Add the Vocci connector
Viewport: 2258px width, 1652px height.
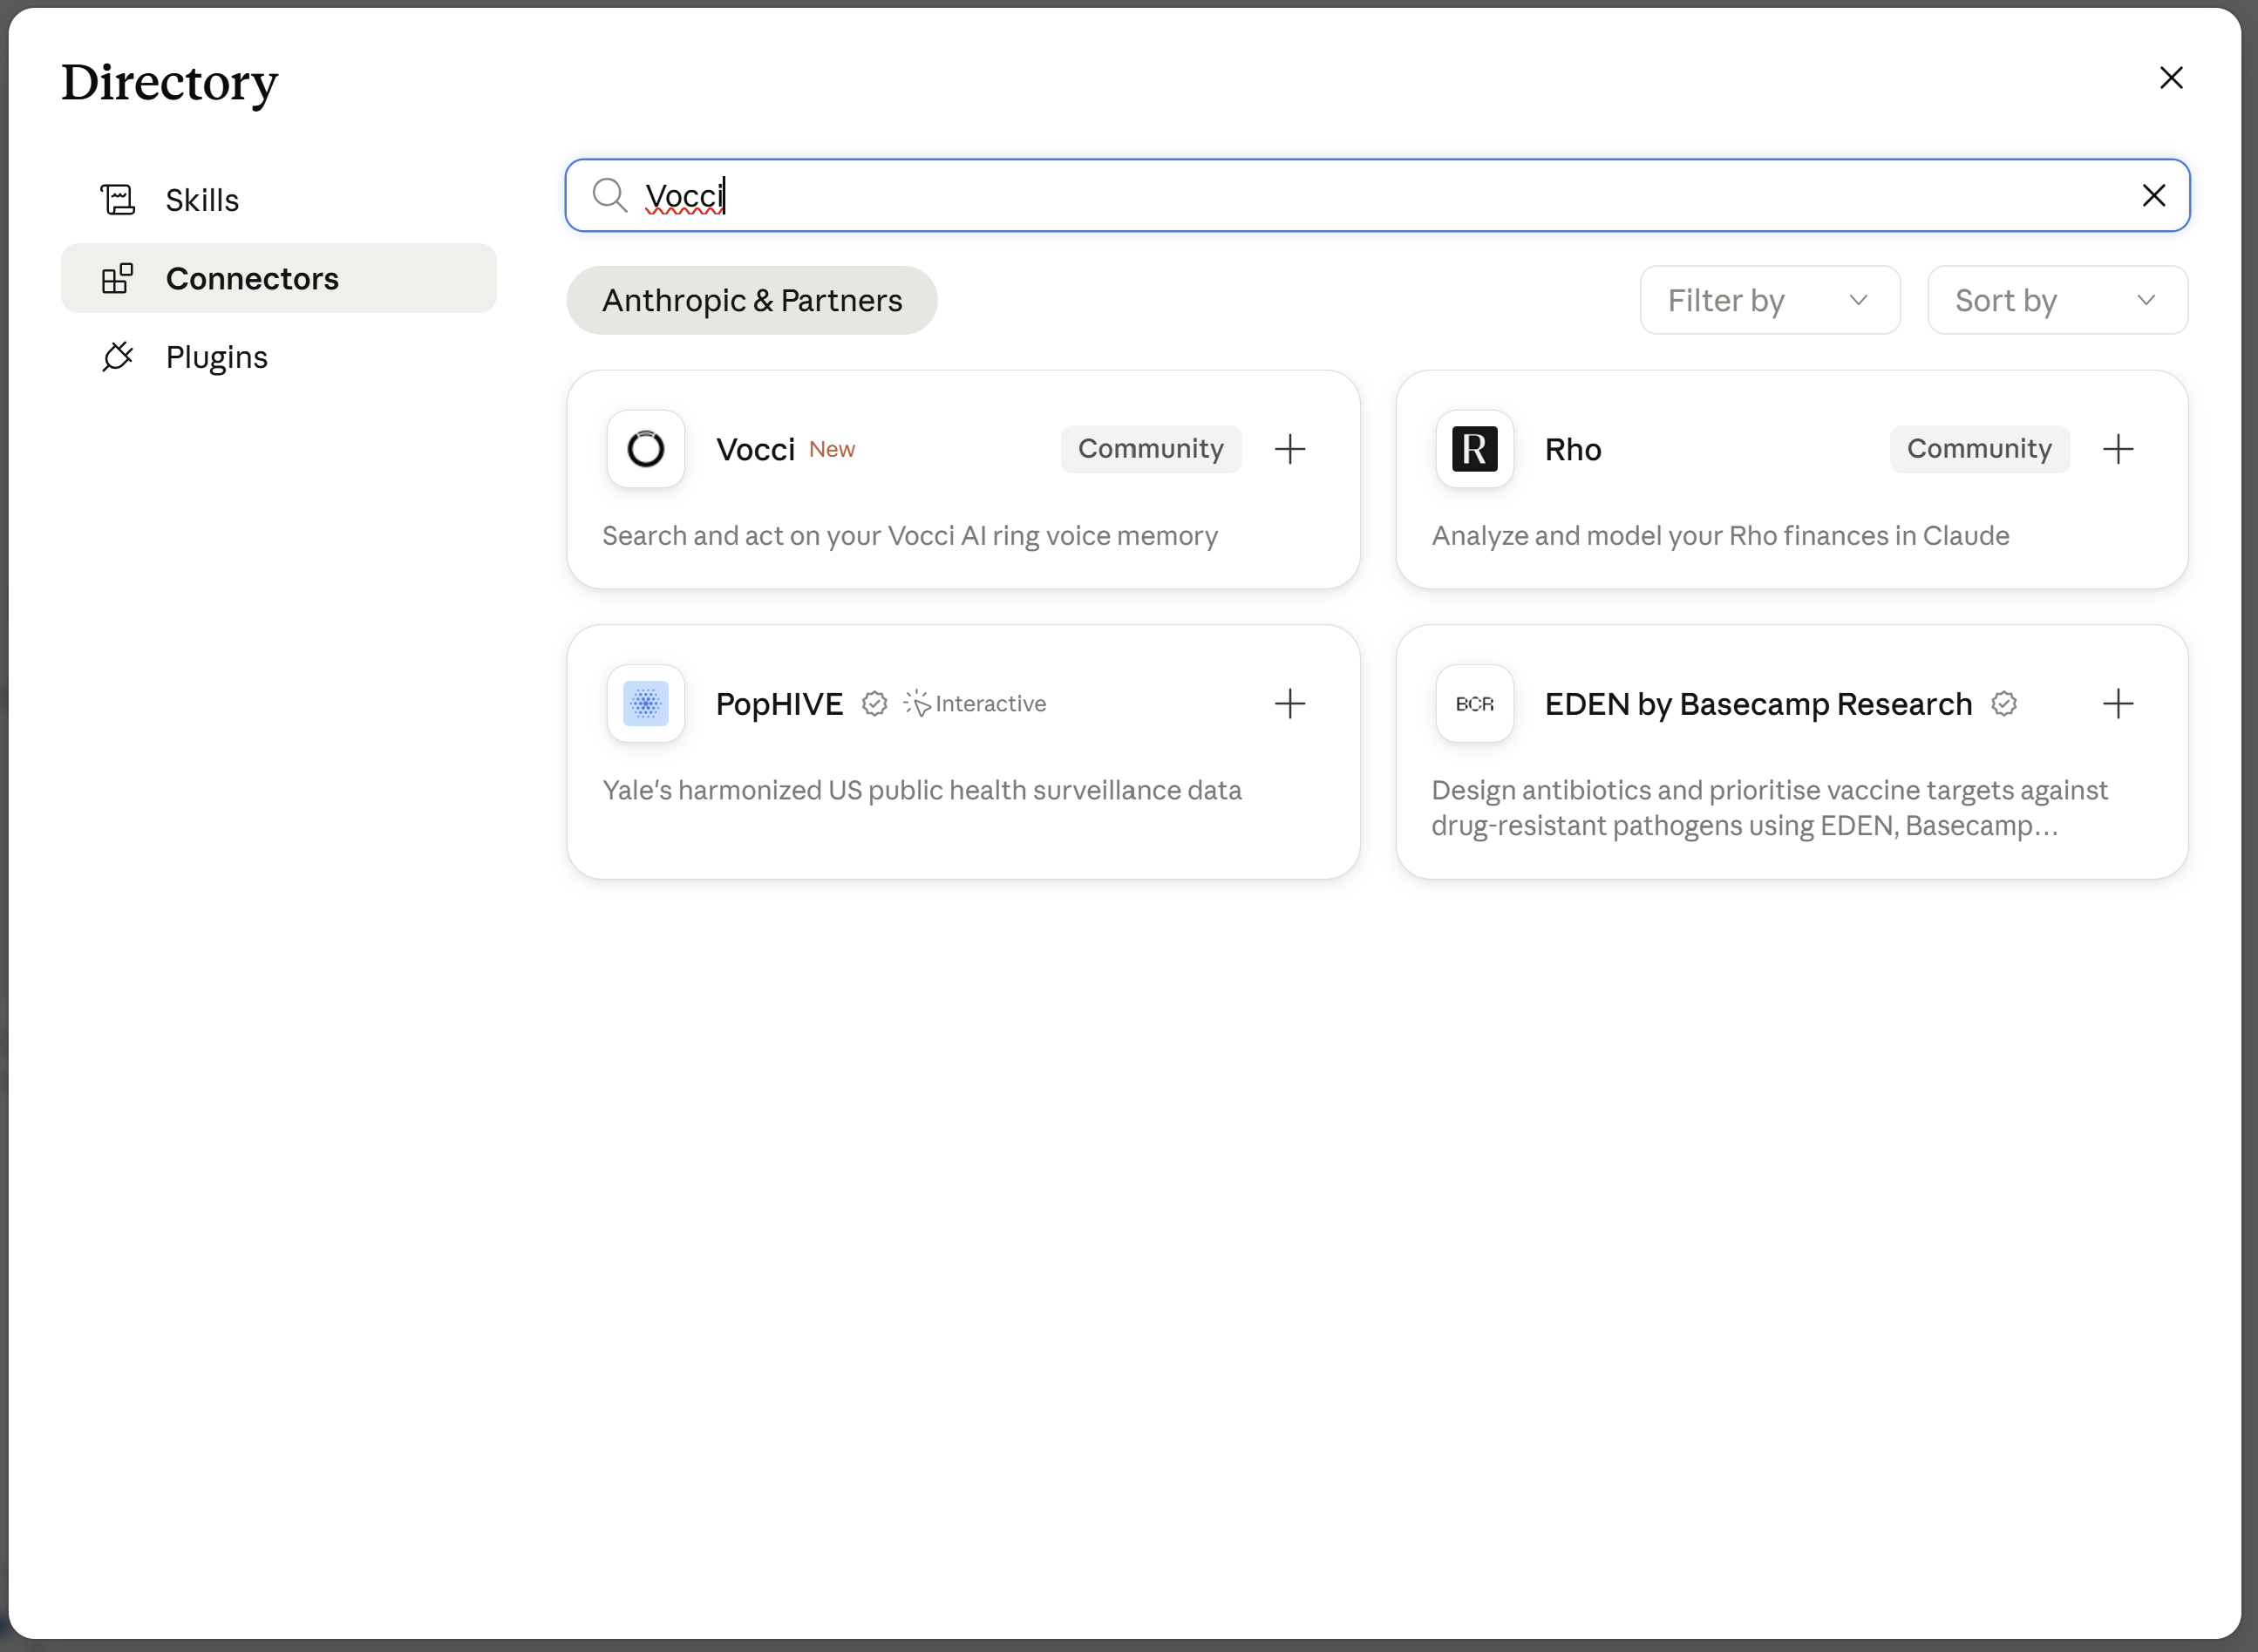point(1290,449)
